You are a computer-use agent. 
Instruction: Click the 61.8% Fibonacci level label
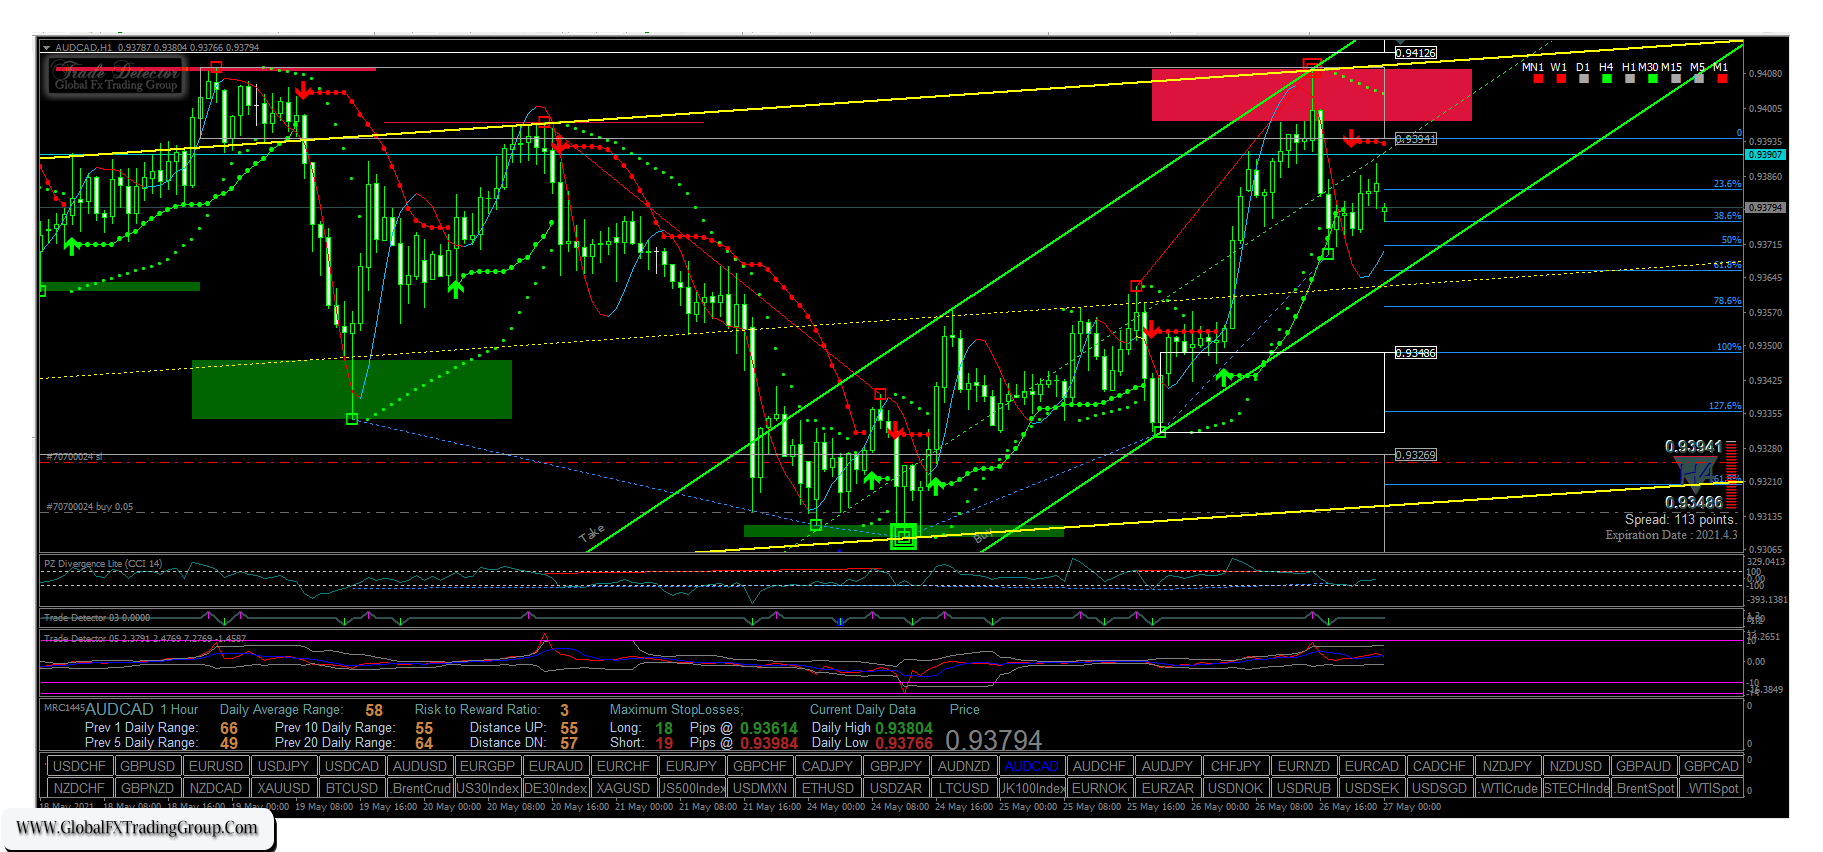tap(1726, 265)
